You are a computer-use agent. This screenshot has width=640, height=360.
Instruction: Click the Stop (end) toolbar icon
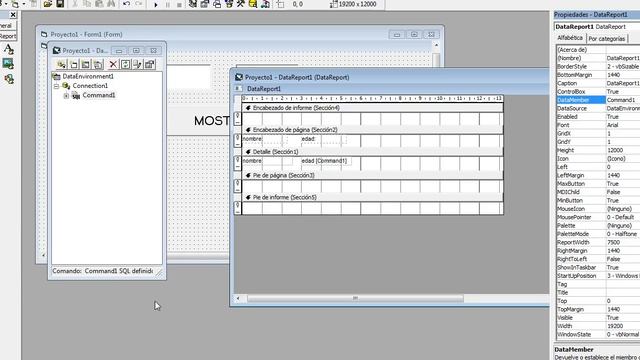[x=179, y=4]
